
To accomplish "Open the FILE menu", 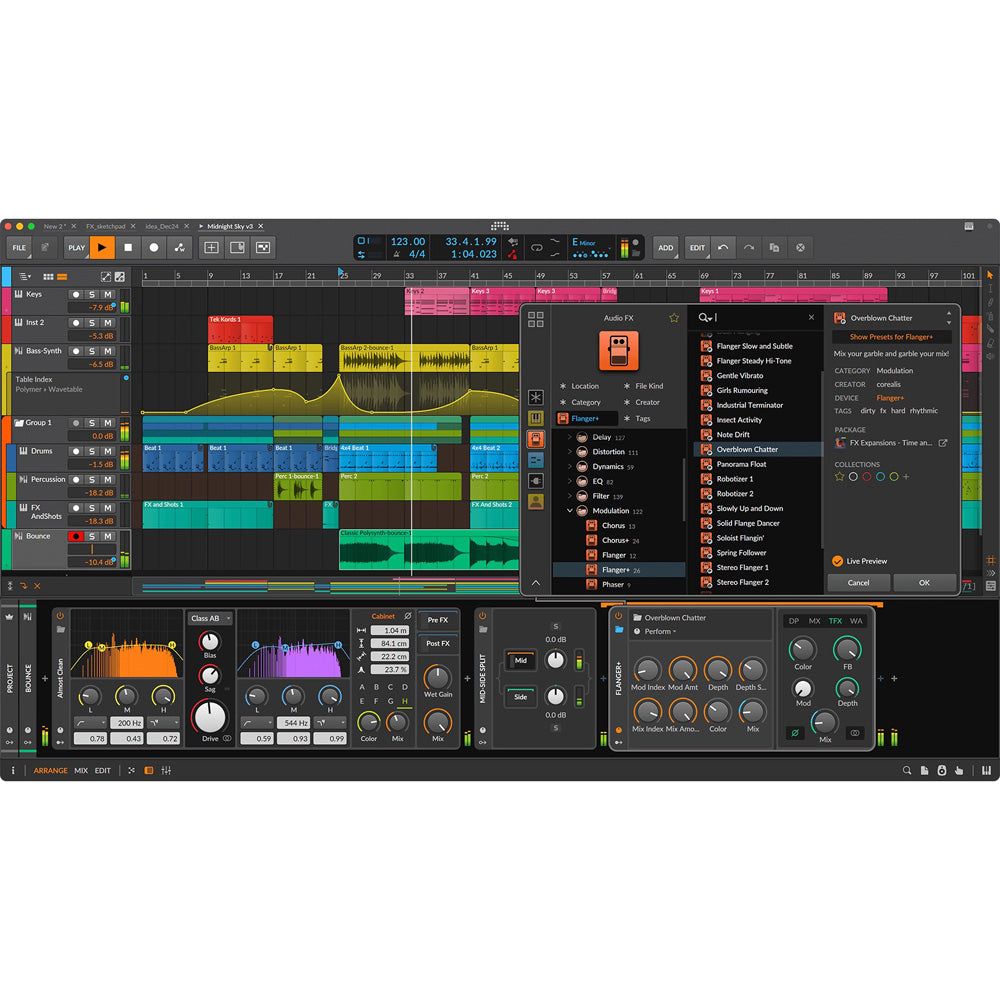I will point(19,247).
